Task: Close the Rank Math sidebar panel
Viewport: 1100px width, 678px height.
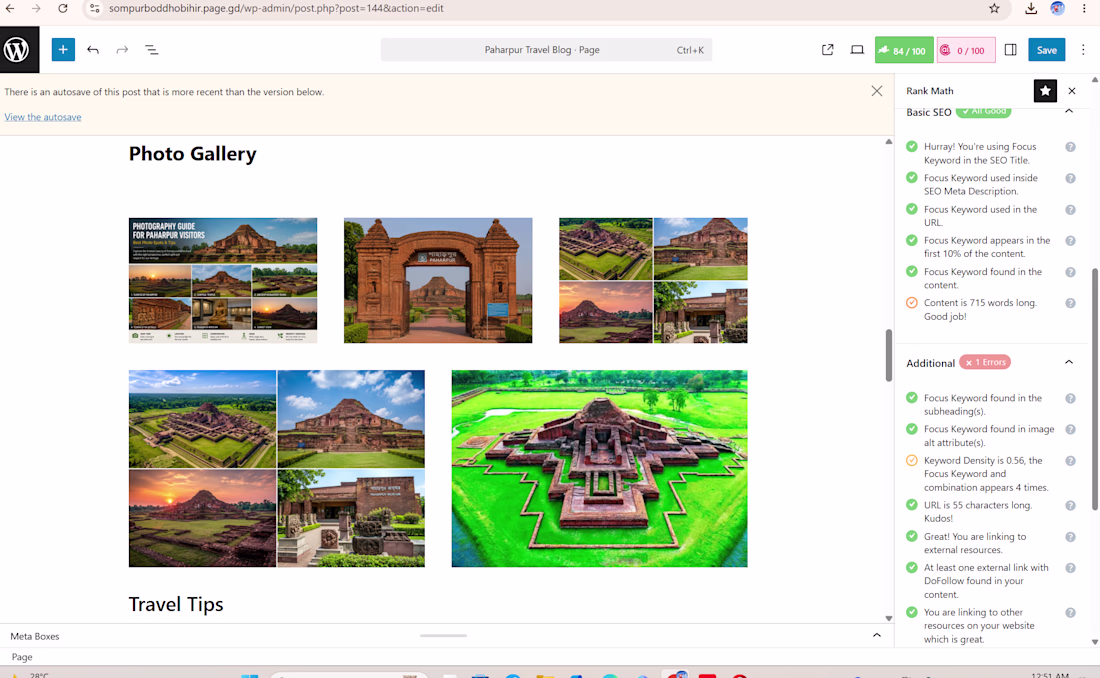Action: tap(1072, 91)
